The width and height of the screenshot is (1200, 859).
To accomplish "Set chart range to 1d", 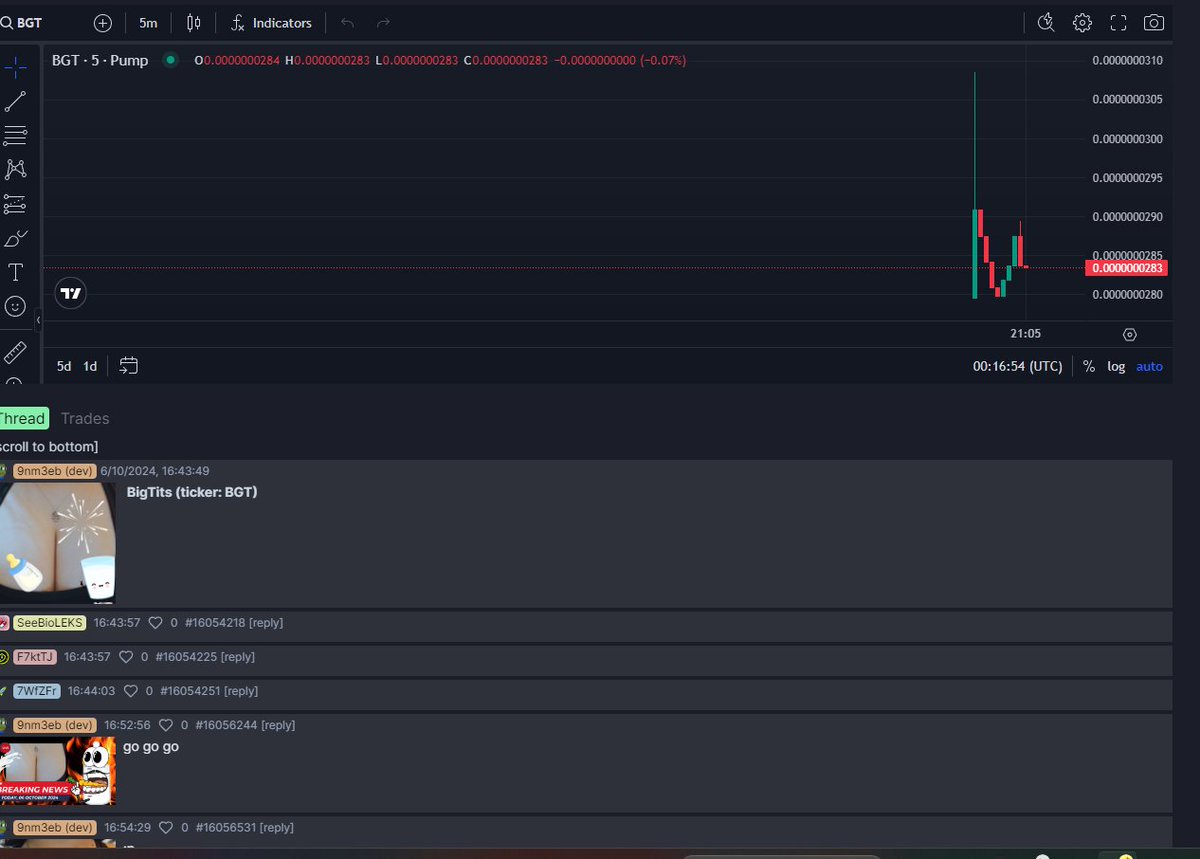I will point(90,366).
